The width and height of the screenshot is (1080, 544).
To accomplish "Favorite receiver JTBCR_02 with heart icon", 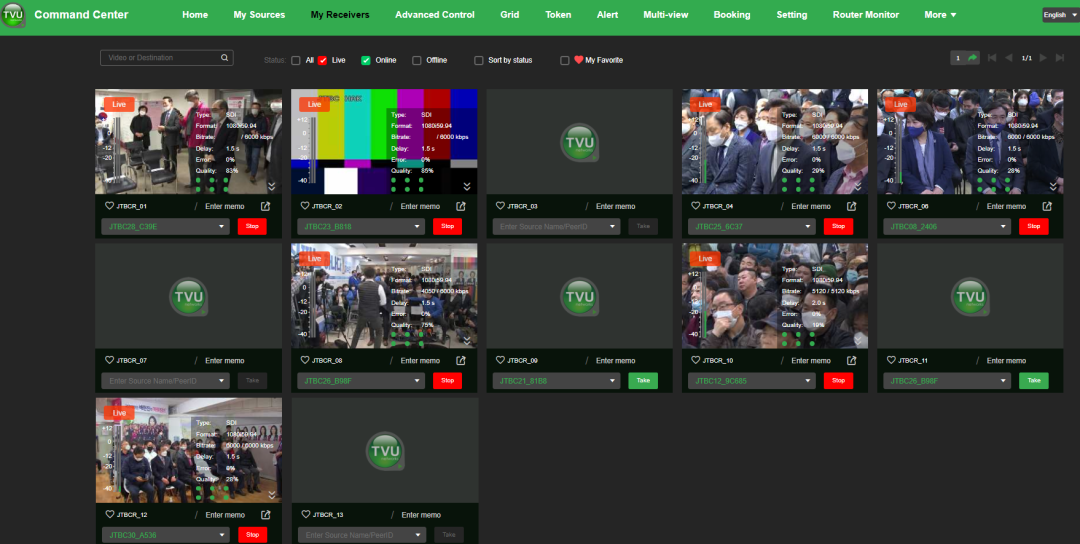I will click(305, 206).
